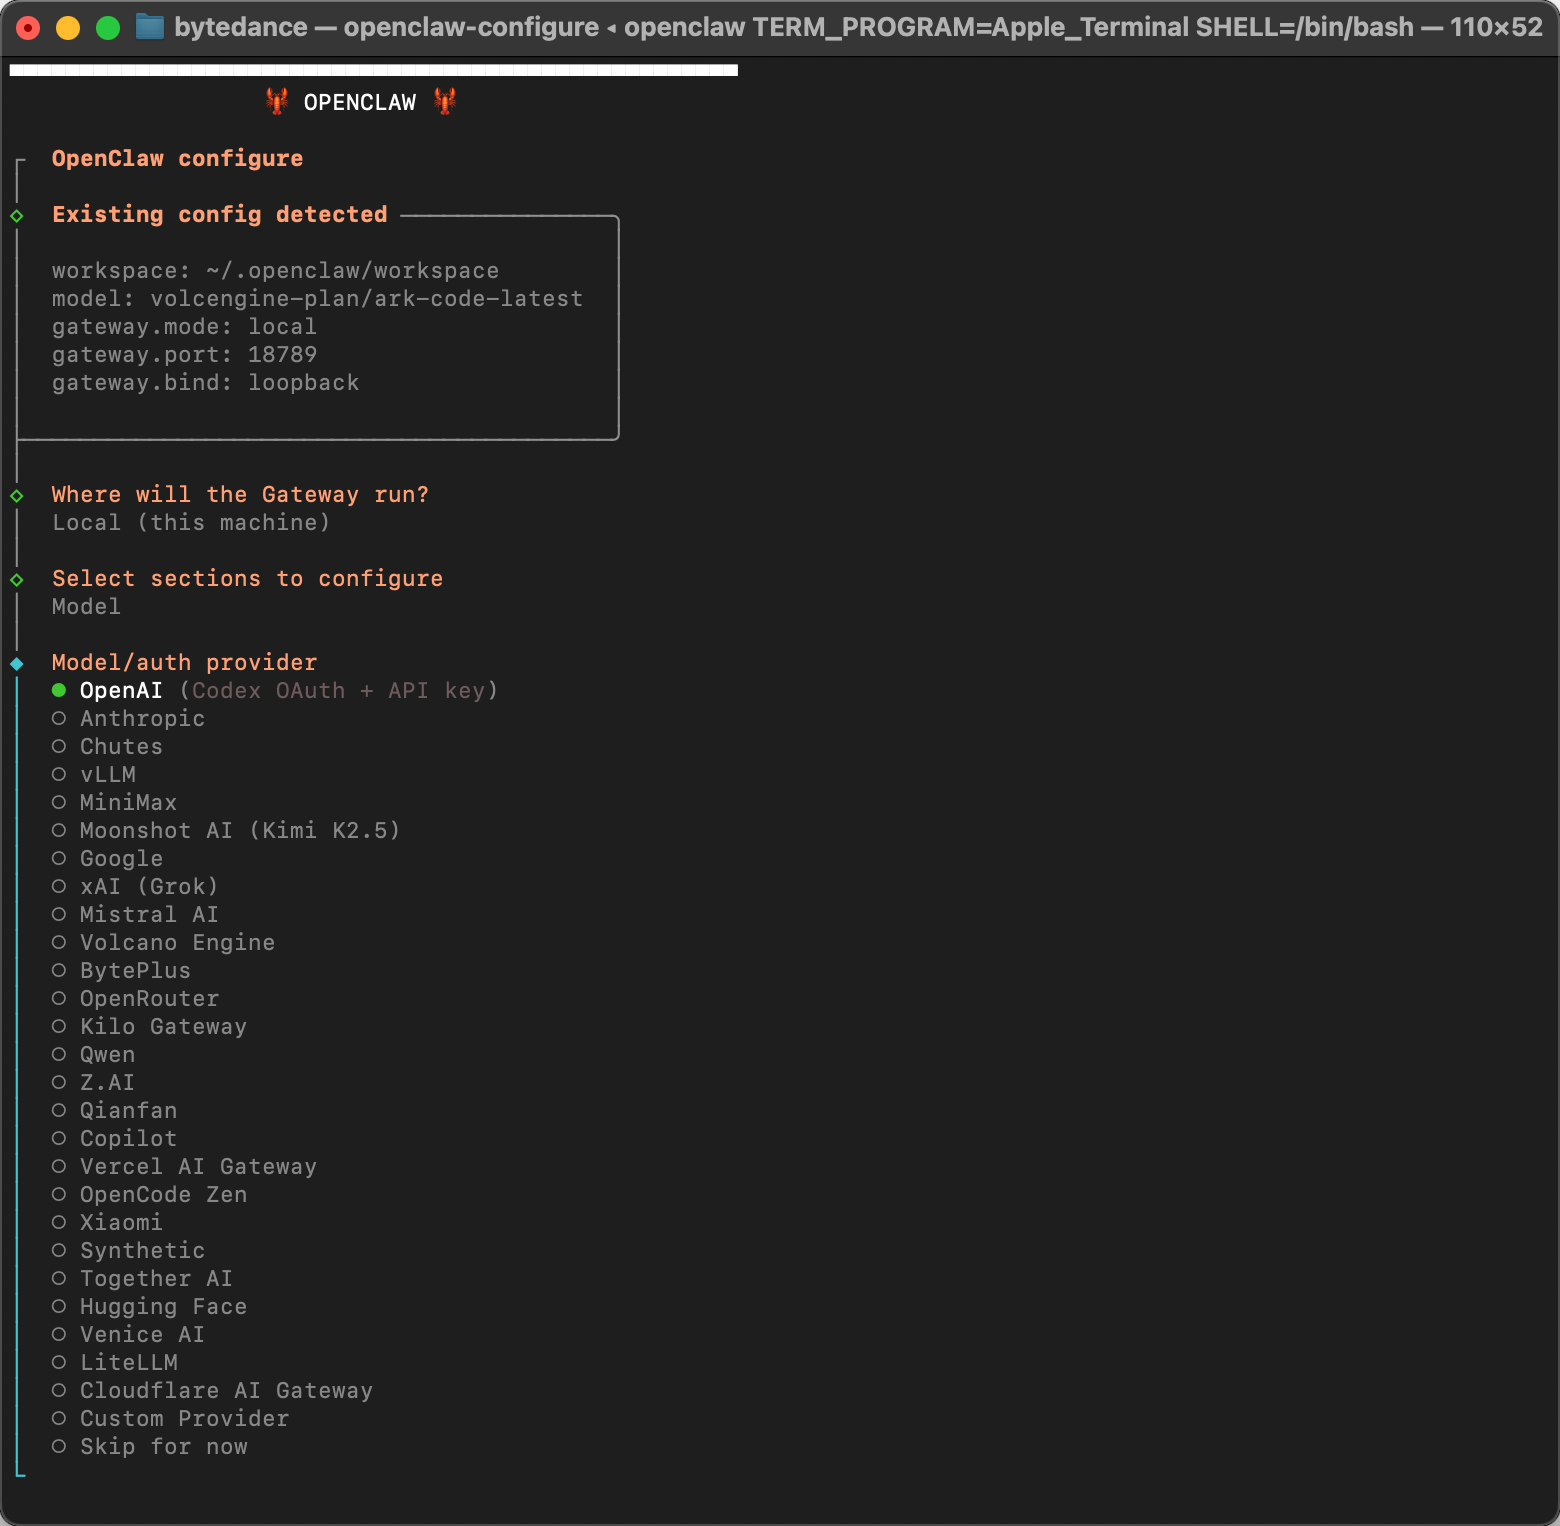Click the green diamond beside Existing config detected
Image resolution: width=1560 pixels, height=1526 pixels.
pos(17,216)
